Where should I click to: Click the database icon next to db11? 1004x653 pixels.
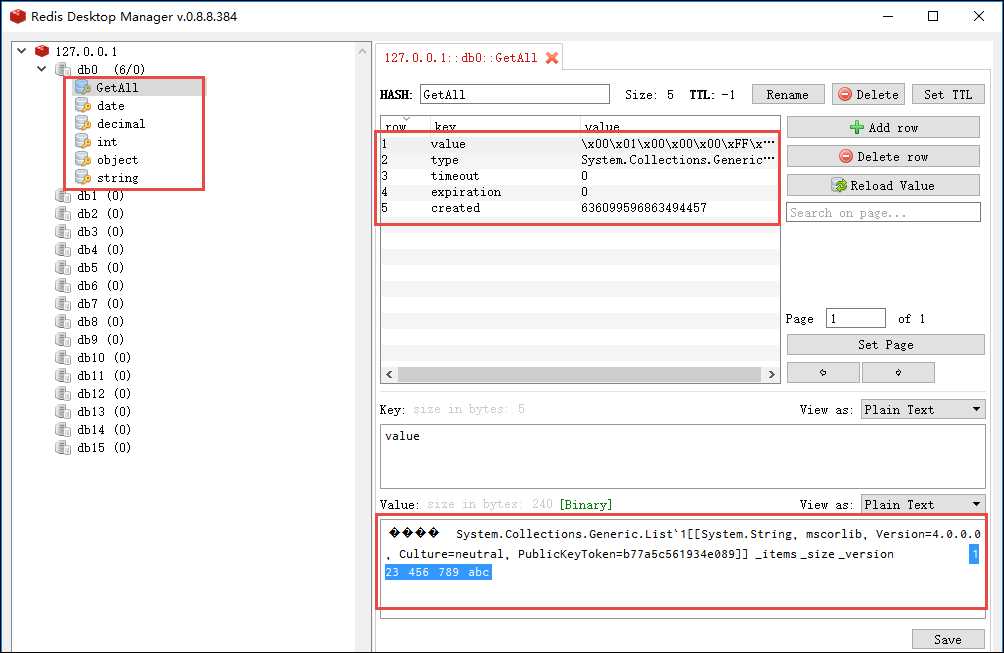click(63, 375)
